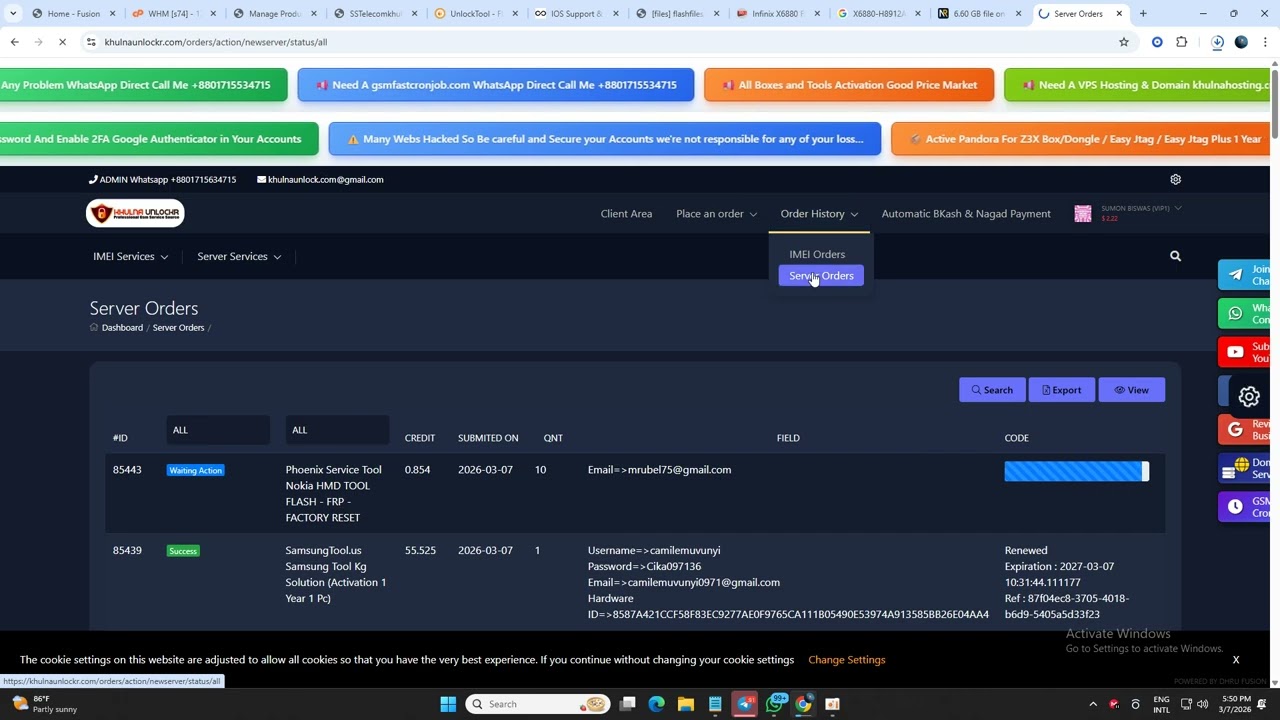
Task: Open the status ALL filter dropdown
Action: (x=218, y=430)
